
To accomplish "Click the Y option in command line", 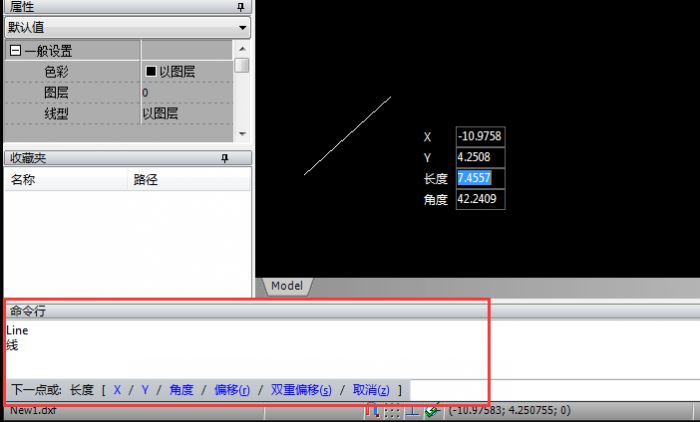I will point(145,389).
